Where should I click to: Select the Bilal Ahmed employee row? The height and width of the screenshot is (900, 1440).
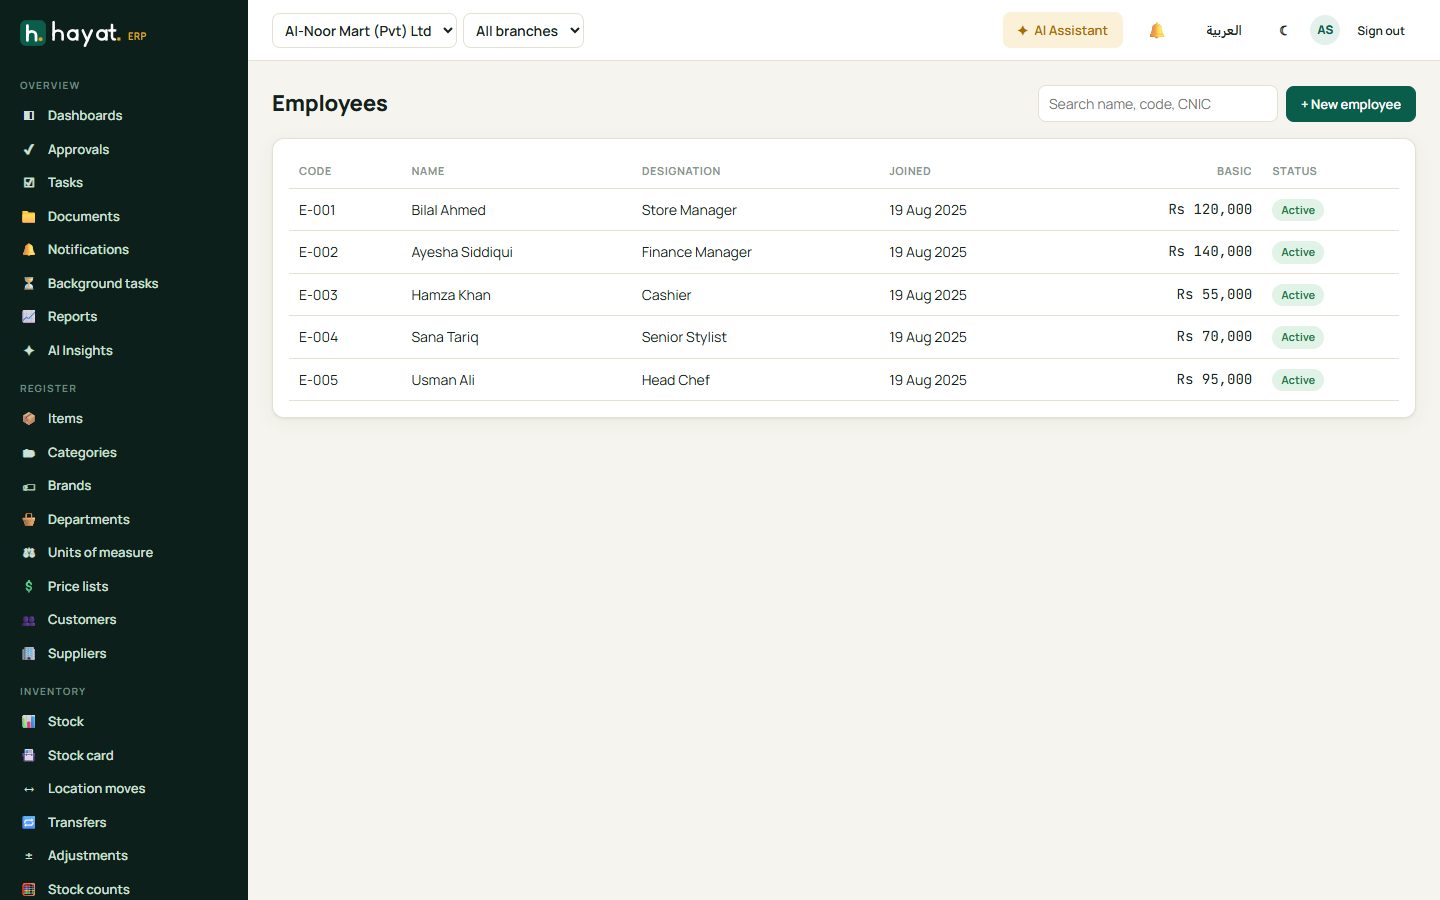pyautogui.click(x=844, y=210)
